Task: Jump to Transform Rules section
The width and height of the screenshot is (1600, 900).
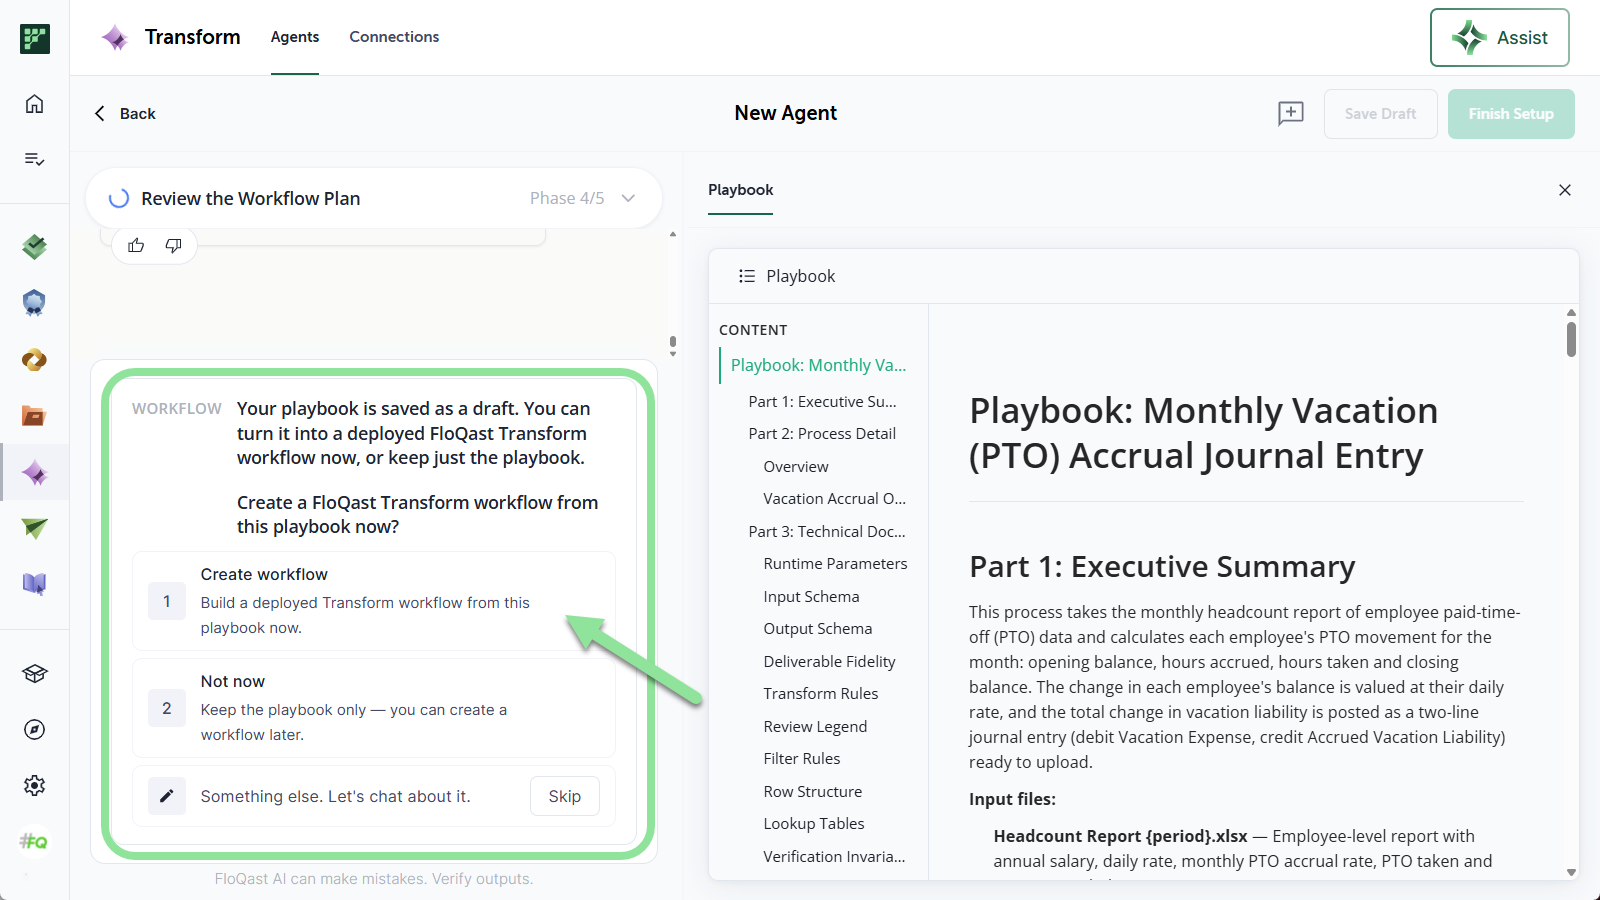Action: (x=821, y=693)
